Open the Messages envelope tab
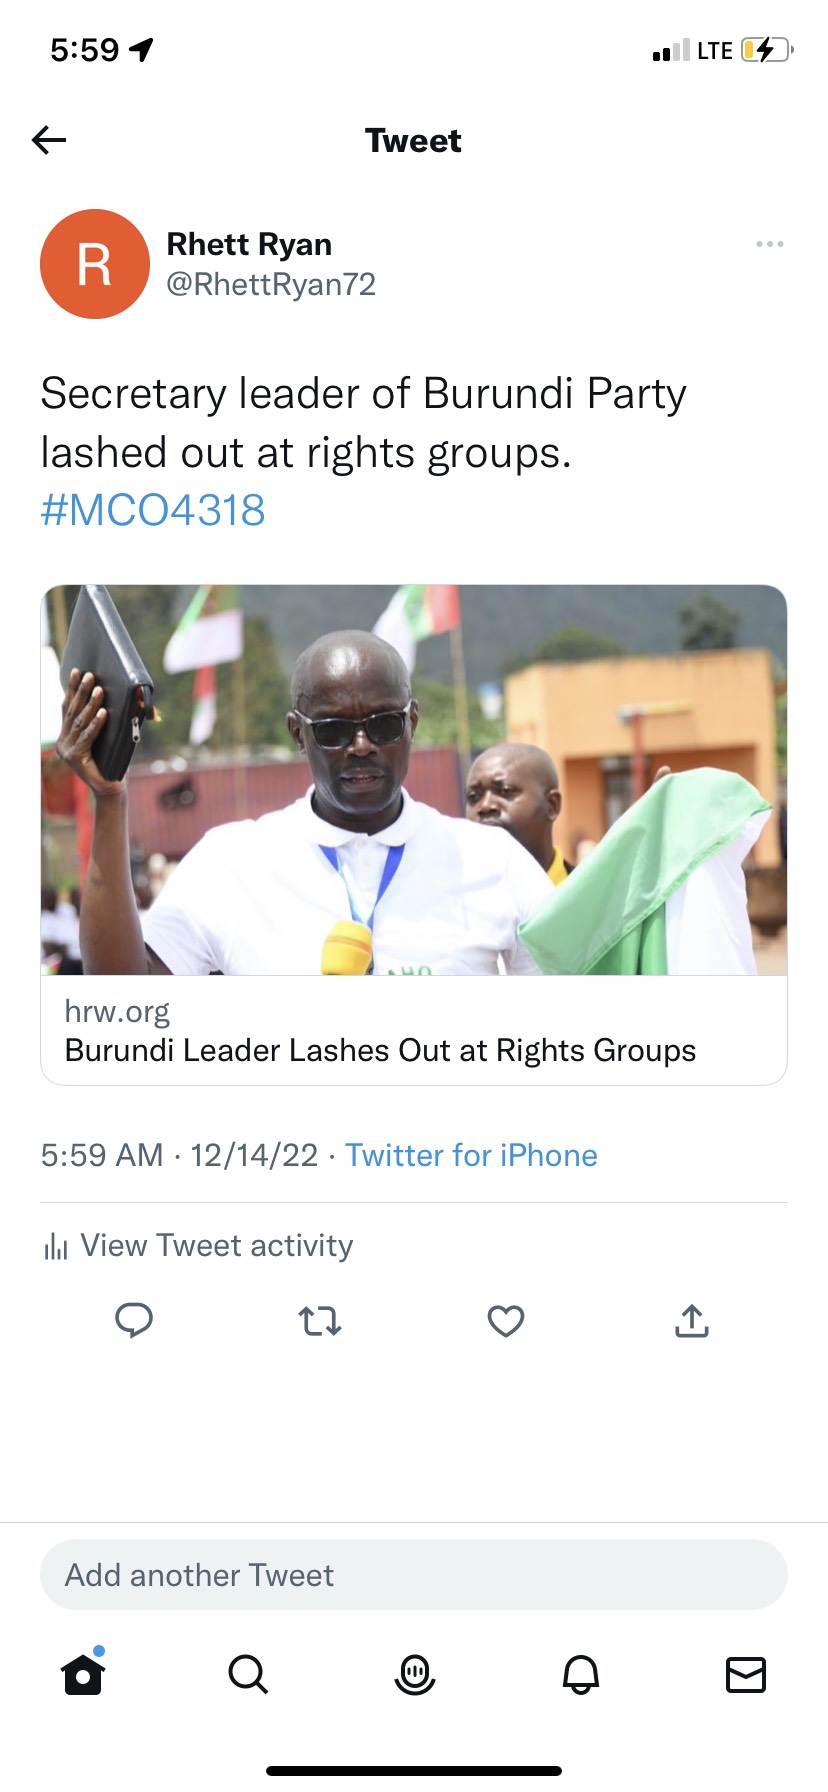 tap(745, 1674)
